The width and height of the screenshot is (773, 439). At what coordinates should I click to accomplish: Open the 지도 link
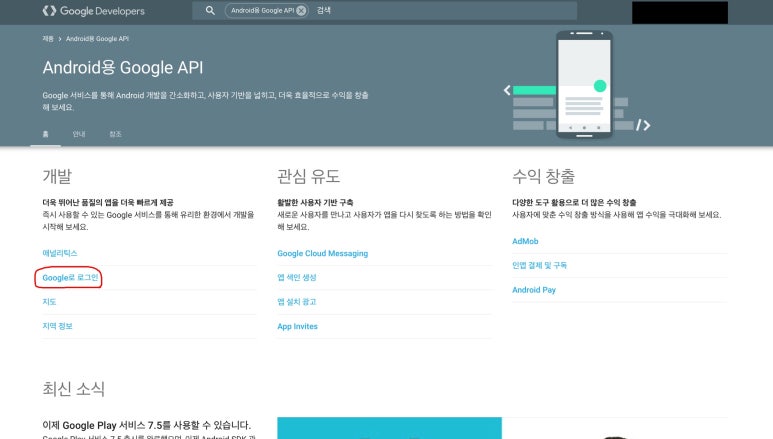click(49, 302)
